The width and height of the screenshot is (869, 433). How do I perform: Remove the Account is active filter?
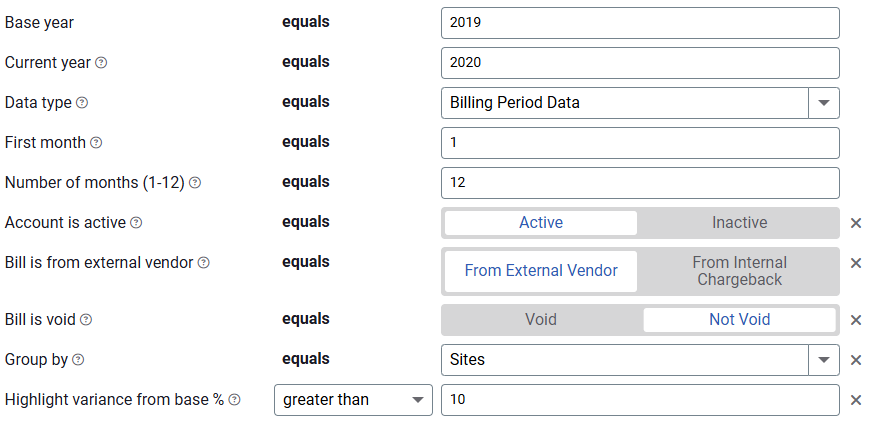(x=856, y=223)
